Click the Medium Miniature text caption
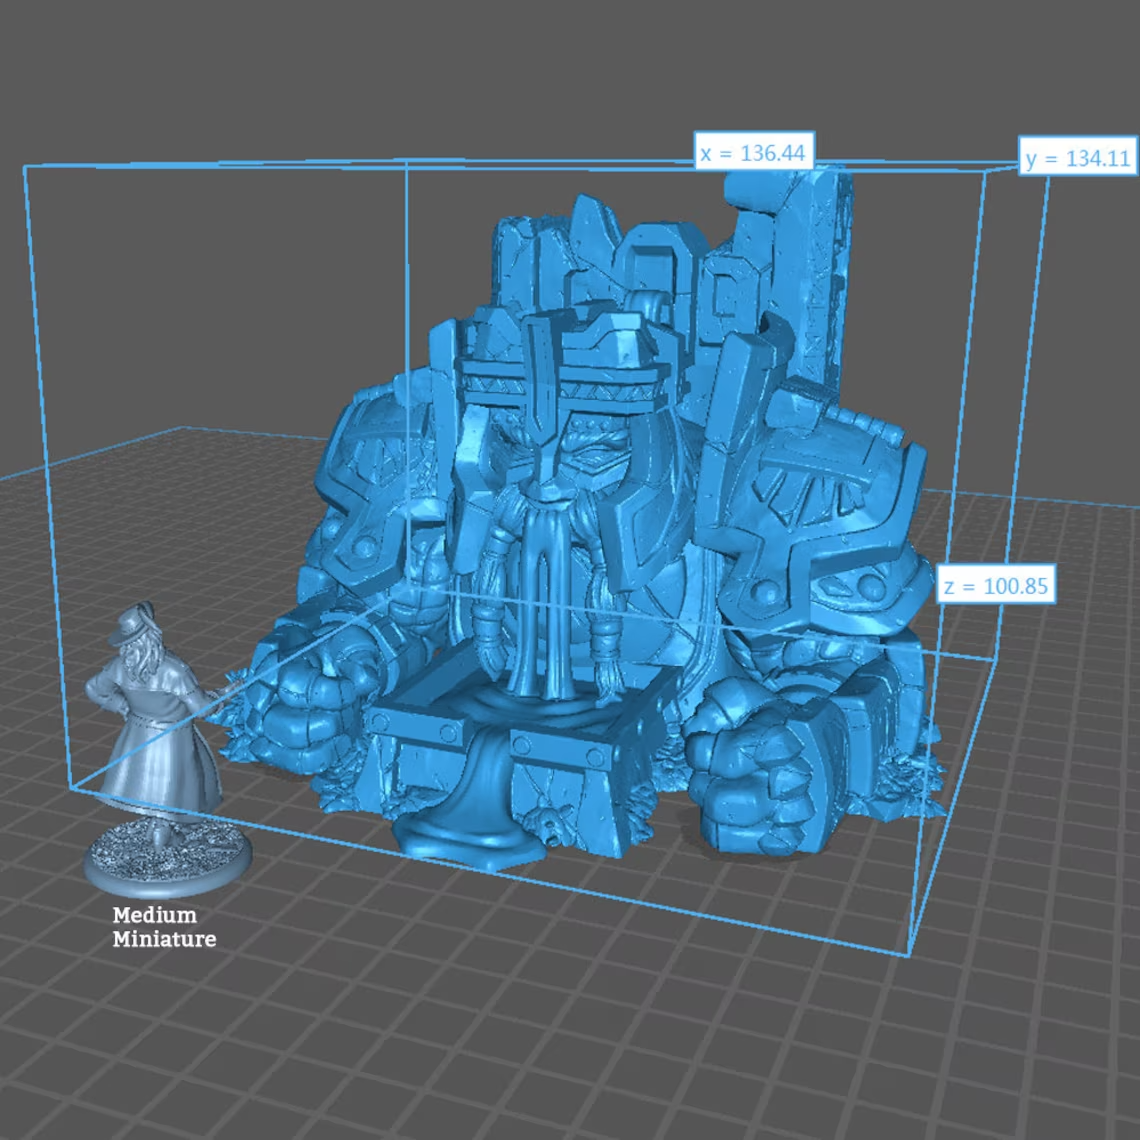Viewport: 1140px width, 1140px height. click(x=164, y=927)
